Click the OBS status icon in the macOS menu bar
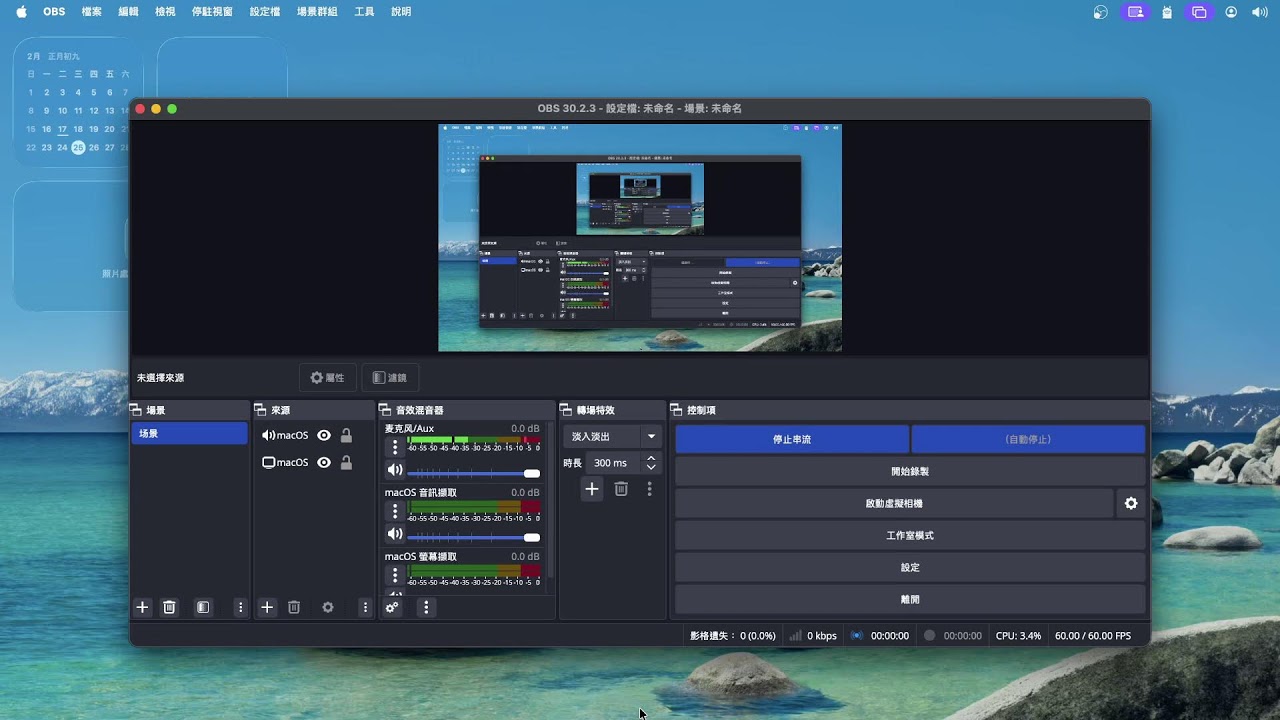This screenshot has height=720, width=1280. [x=1101, y=12]
